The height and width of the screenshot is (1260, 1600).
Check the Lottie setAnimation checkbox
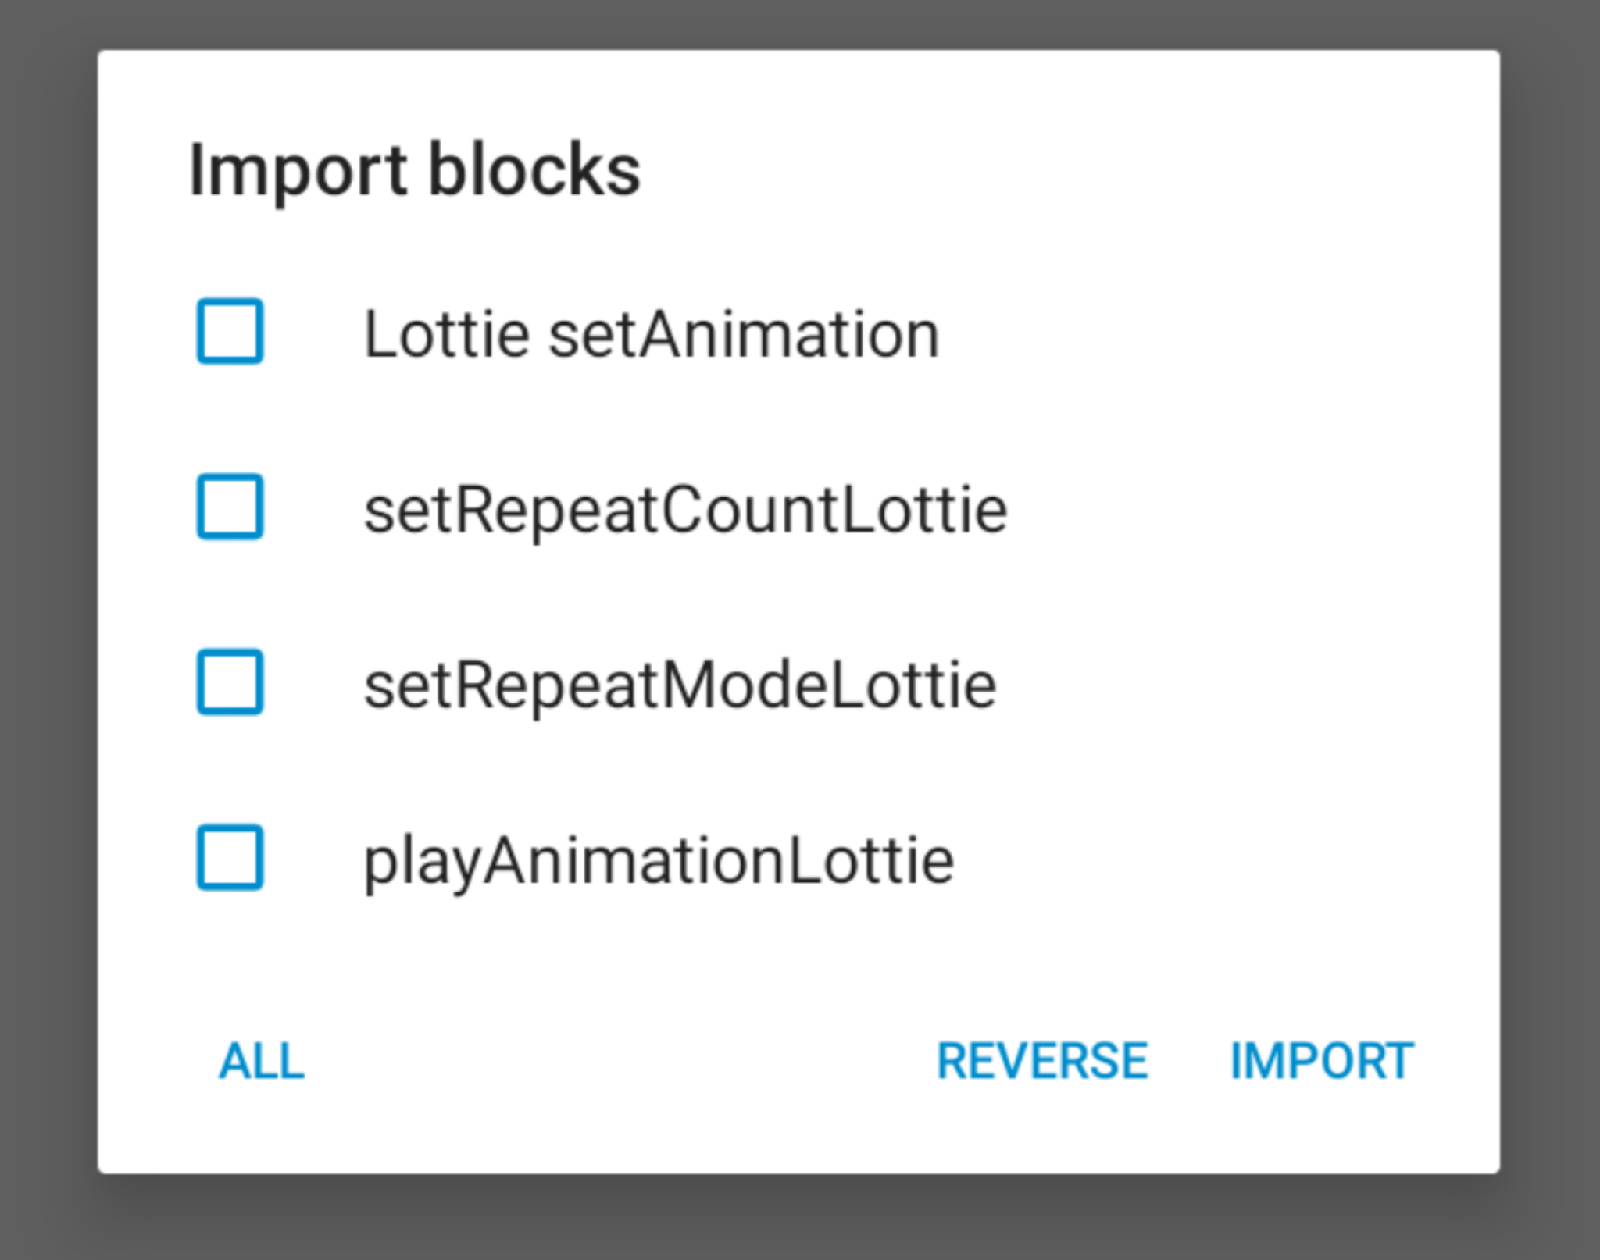(230, 331)
